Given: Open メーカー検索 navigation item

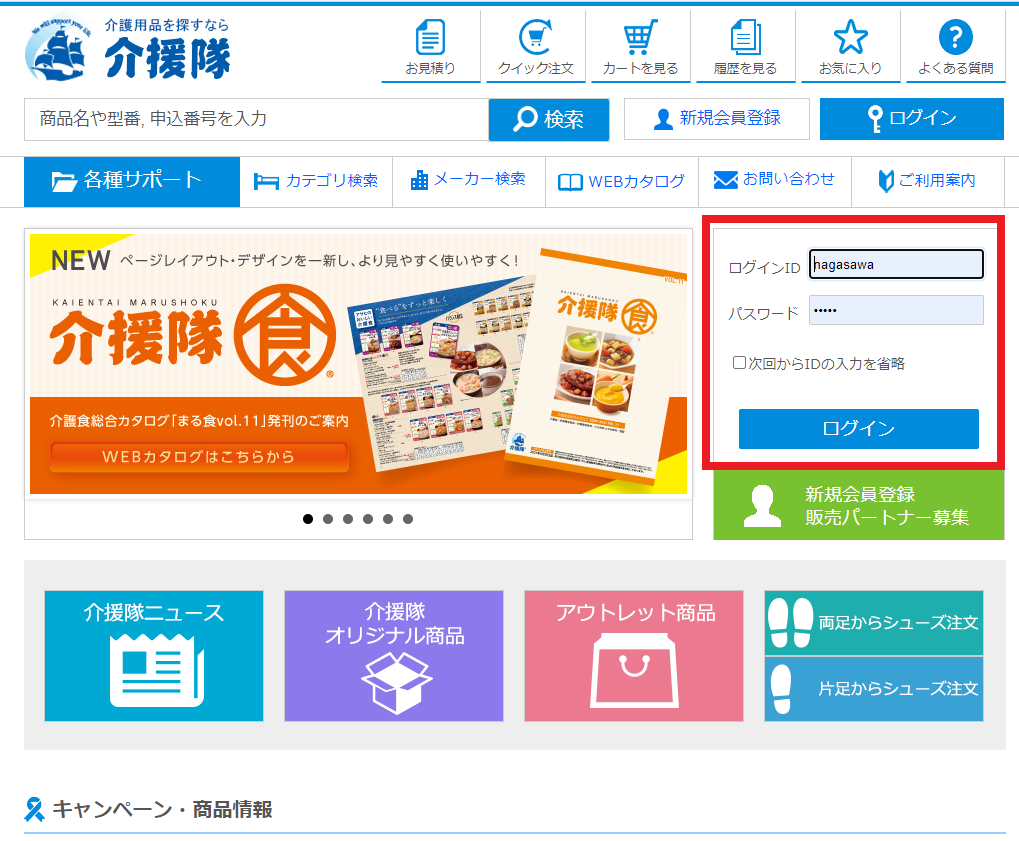Looking at the screenshot, I should click(x=468, y=181).
